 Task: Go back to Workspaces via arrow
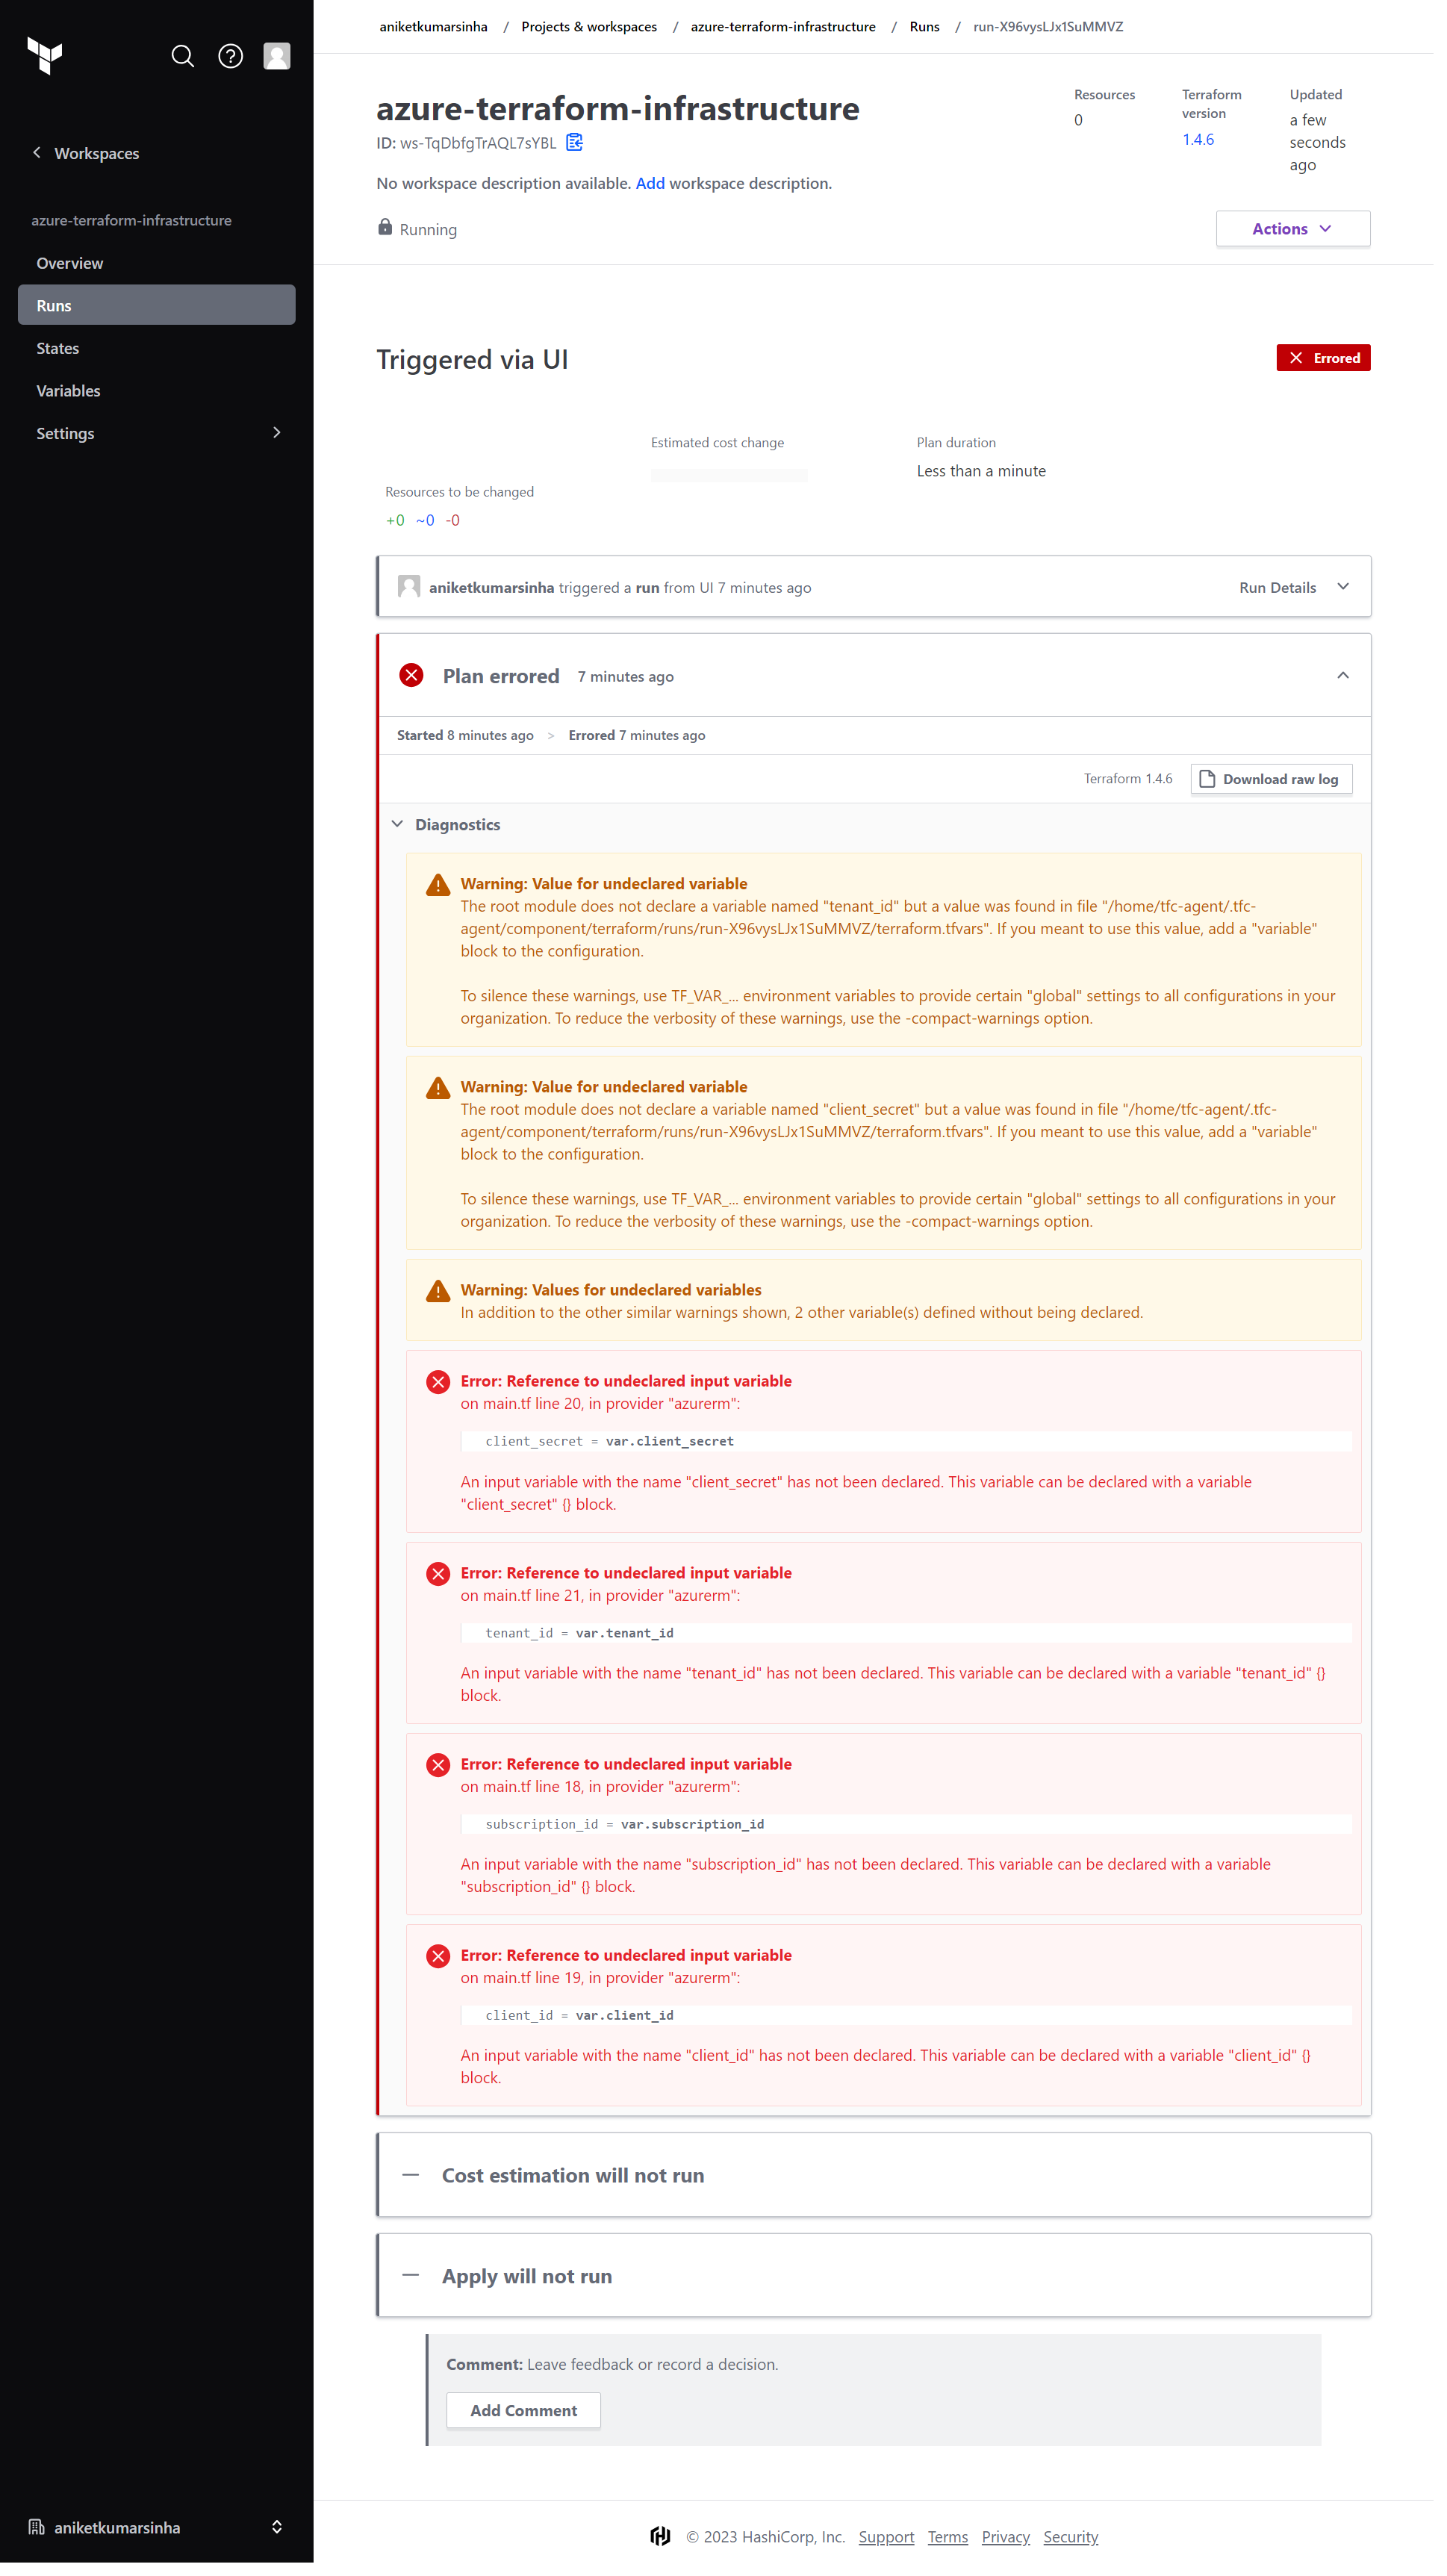pyautogui.click(x=37, y=153)
